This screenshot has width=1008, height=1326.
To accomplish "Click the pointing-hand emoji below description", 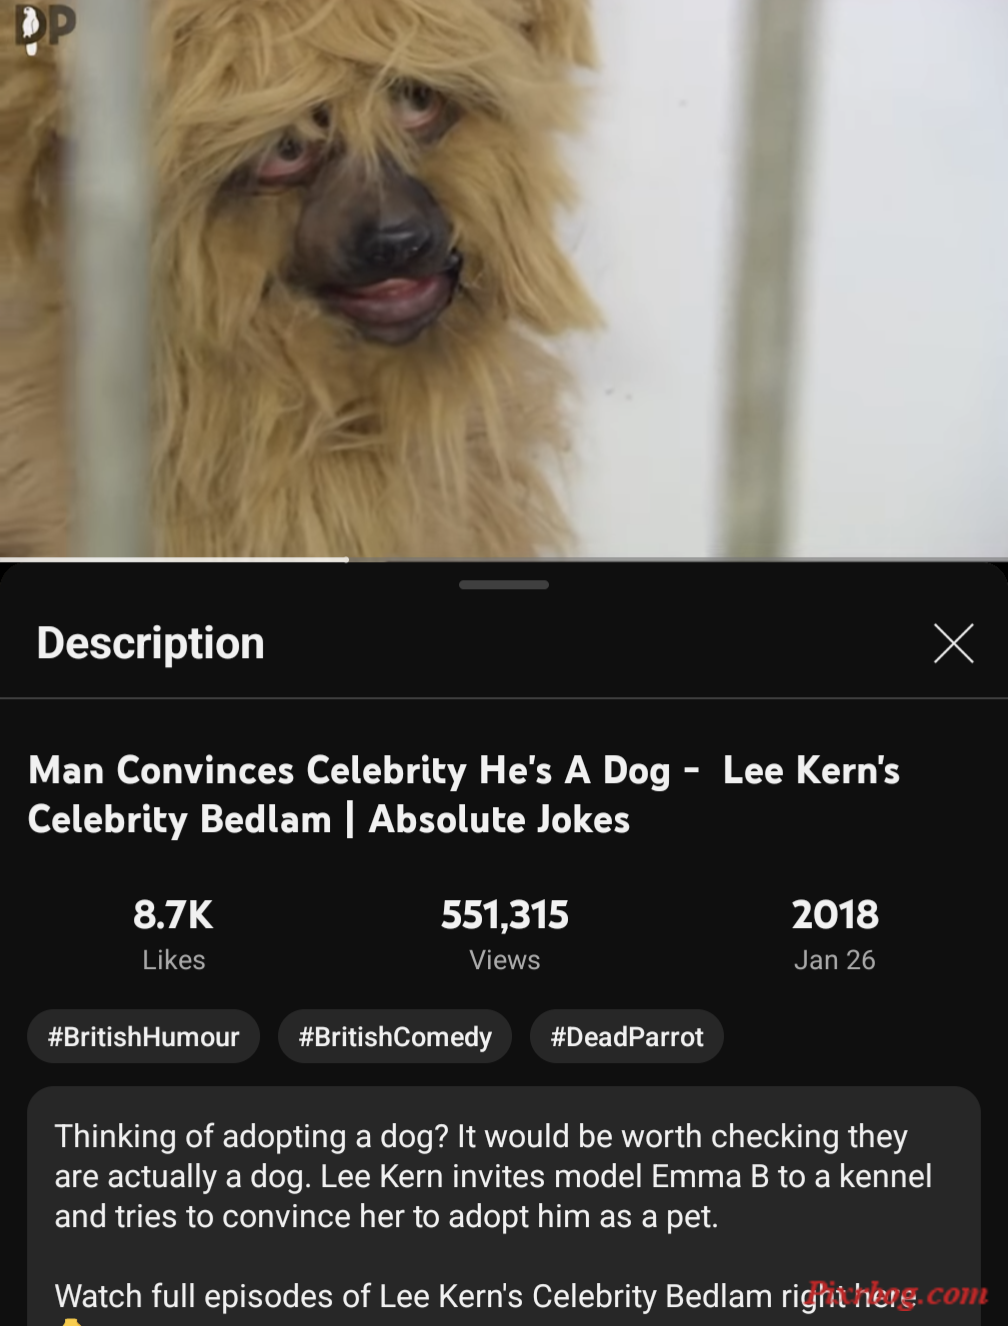I will point(70,1321).
